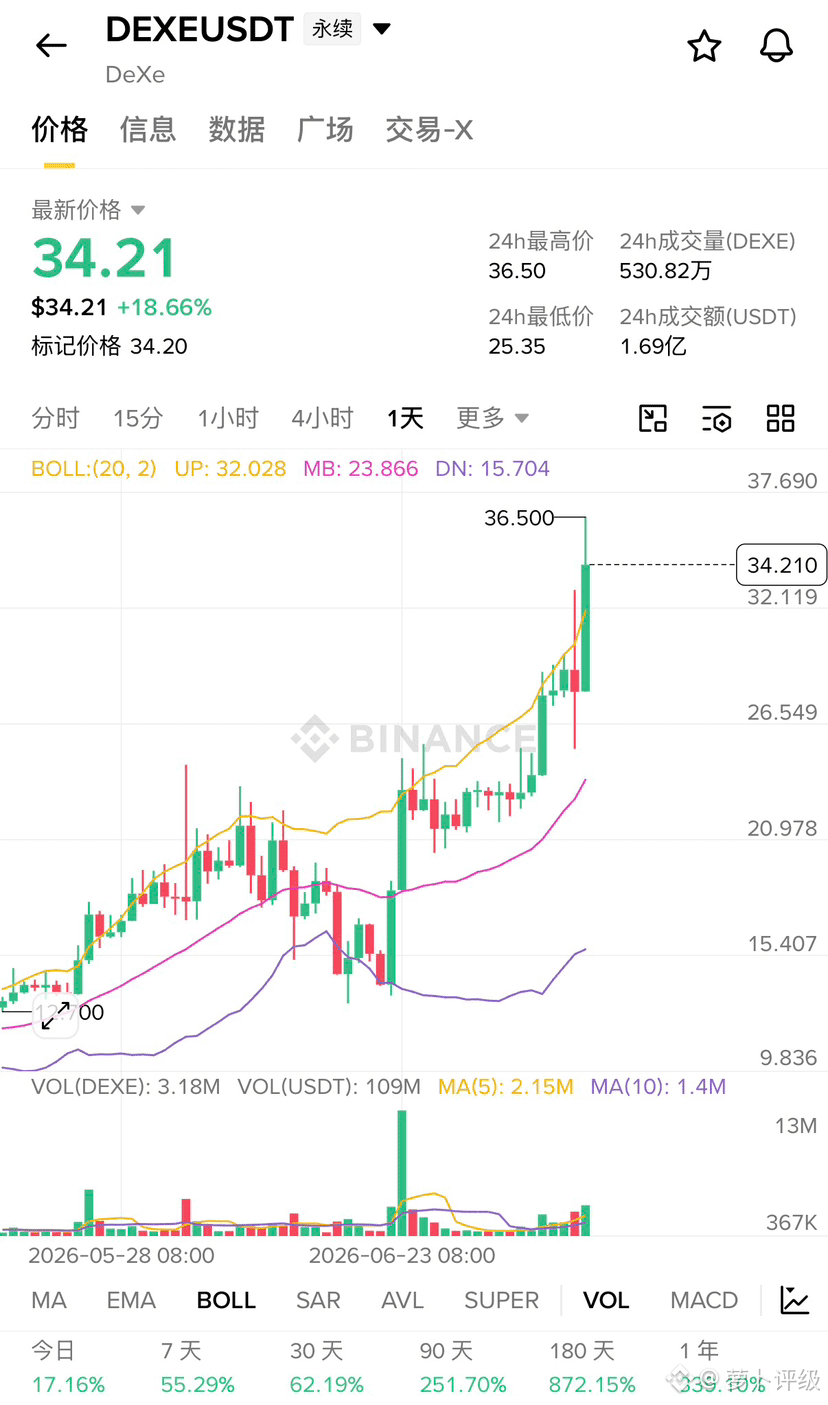Tap the back arrow icon

51,45
